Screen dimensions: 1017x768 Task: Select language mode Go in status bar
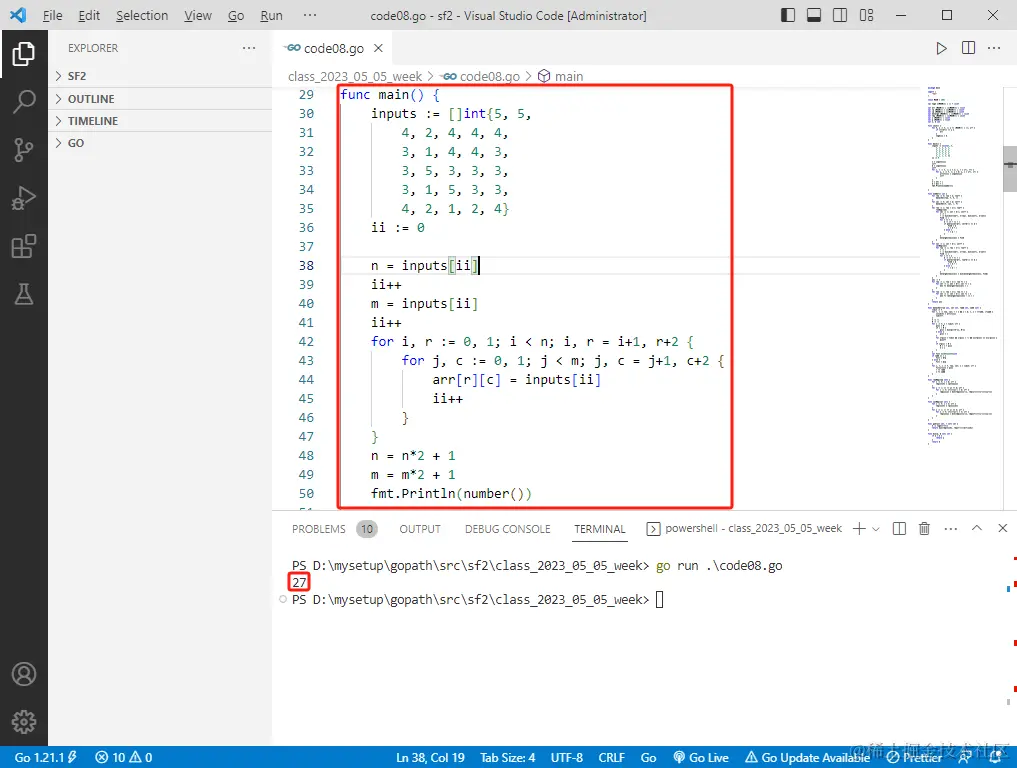point(648,758)
